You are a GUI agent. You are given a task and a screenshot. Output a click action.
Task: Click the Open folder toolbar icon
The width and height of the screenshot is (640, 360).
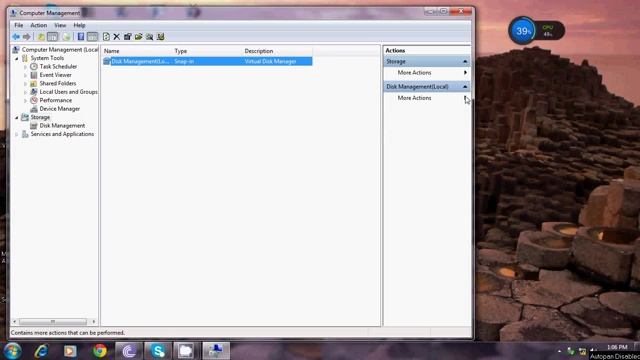[x=139, y=37]
